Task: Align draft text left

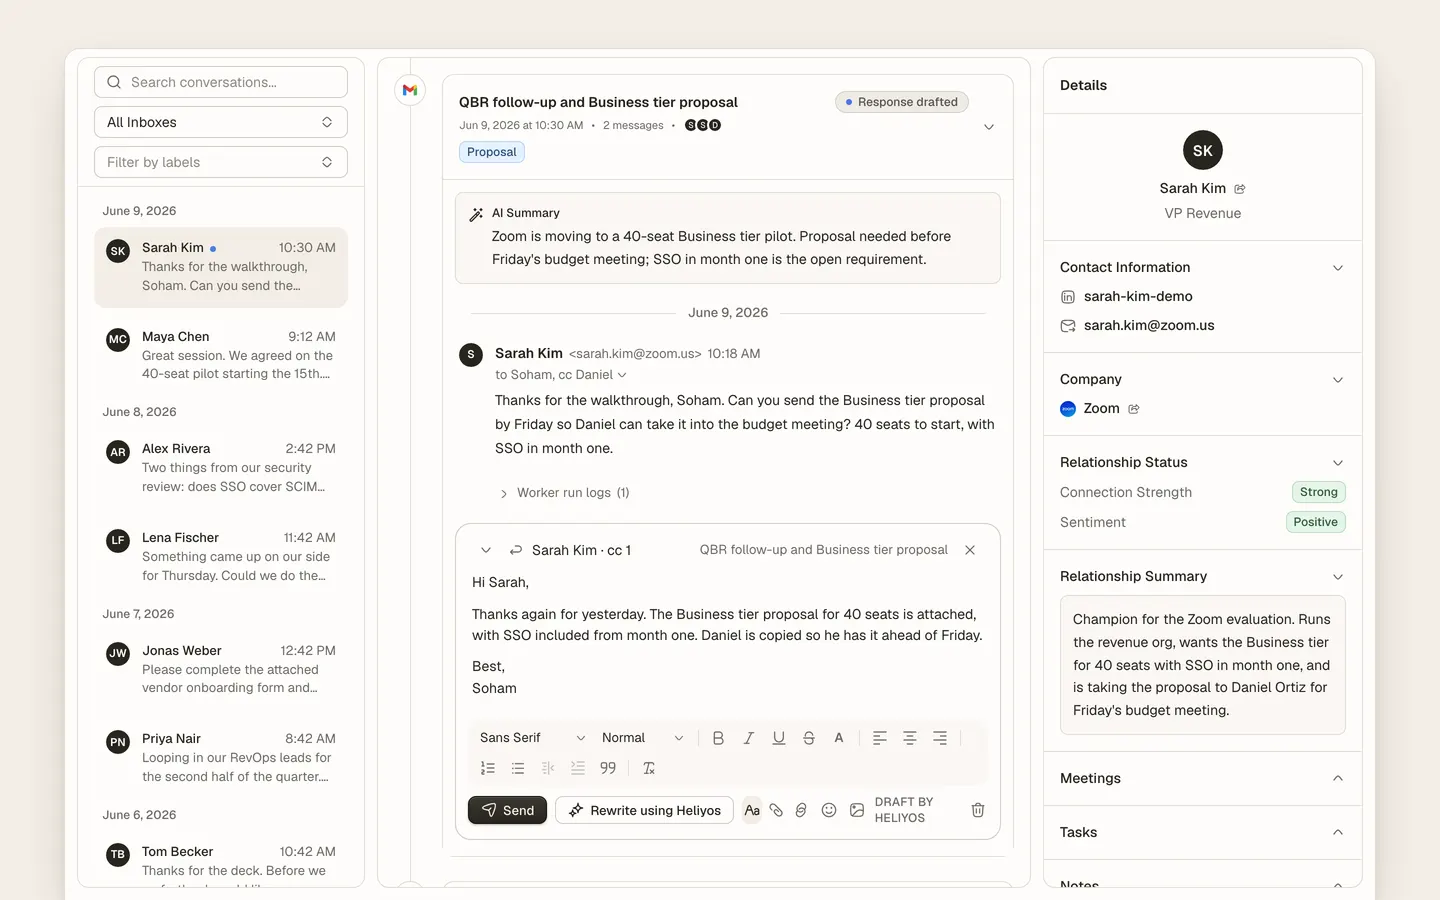Action: (x=880, y=738)
